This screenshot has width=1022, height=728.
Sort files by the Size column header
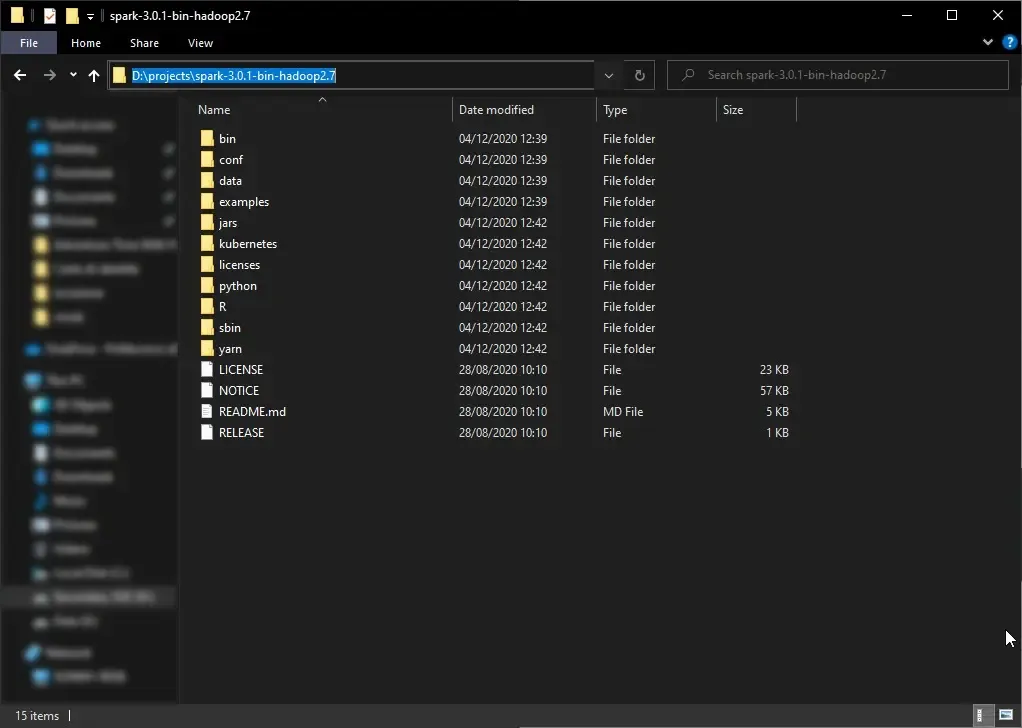[734, 110]
